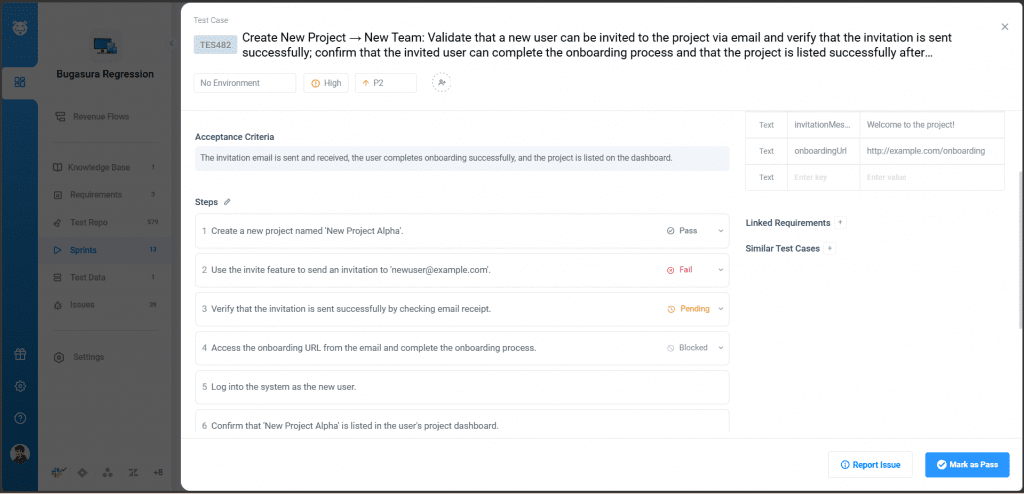Change the High severity selector

coord(326,83)
